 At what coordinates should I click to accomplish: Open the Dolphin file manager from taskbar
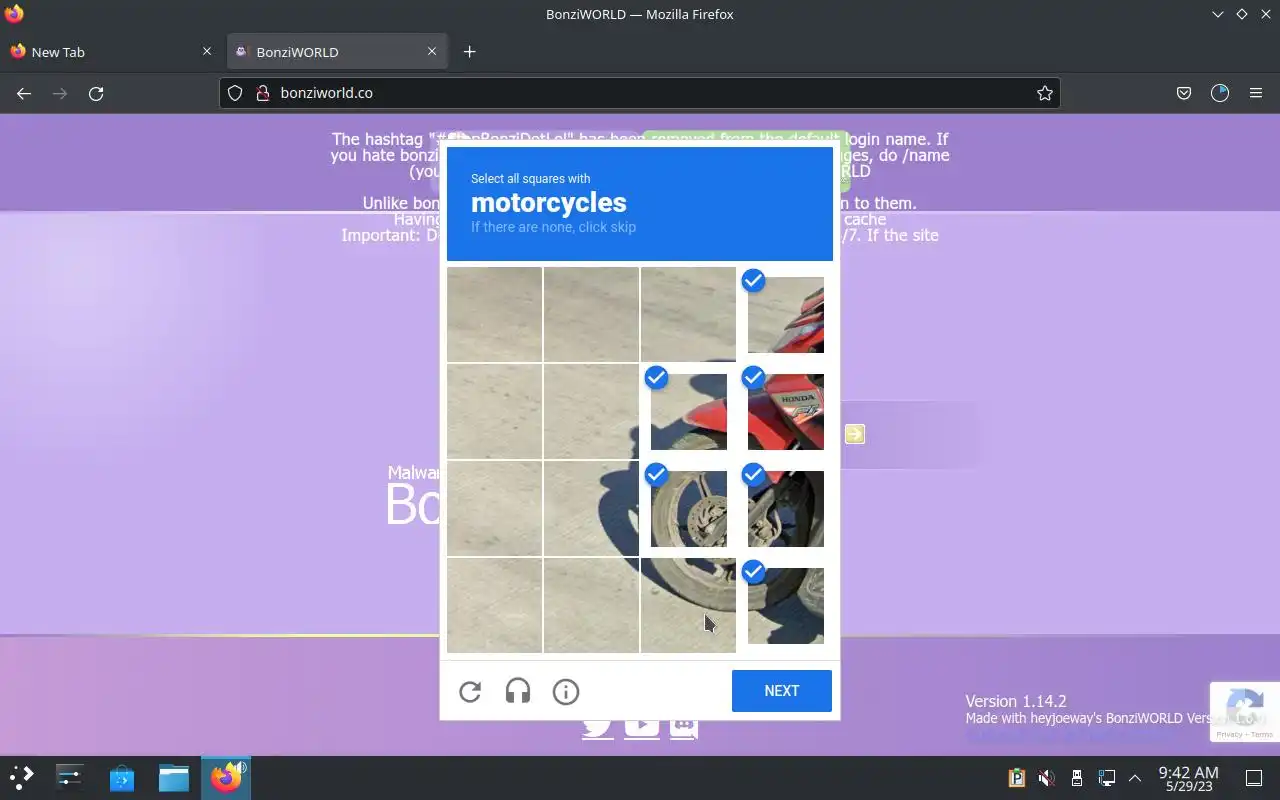(174, 777)
